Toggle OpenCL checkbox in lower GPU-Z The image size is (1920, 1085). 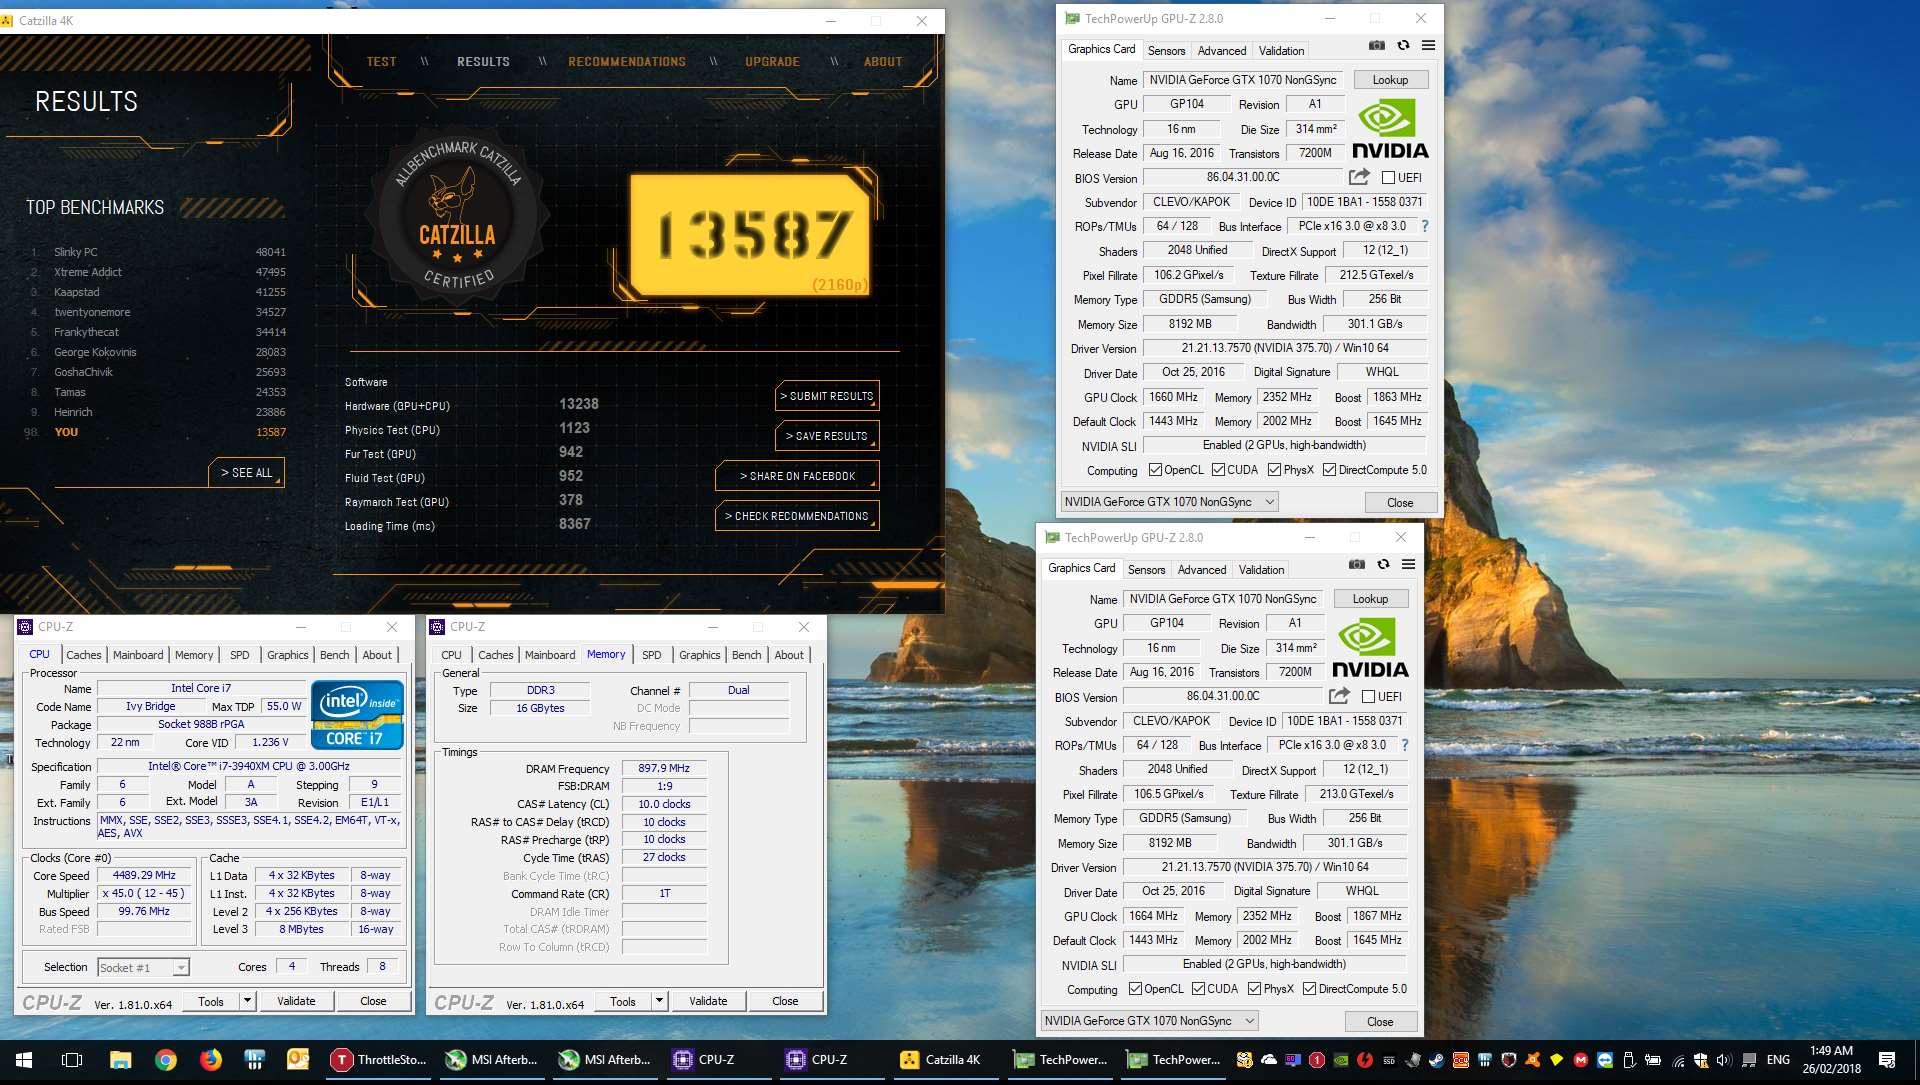(1135, 989)
